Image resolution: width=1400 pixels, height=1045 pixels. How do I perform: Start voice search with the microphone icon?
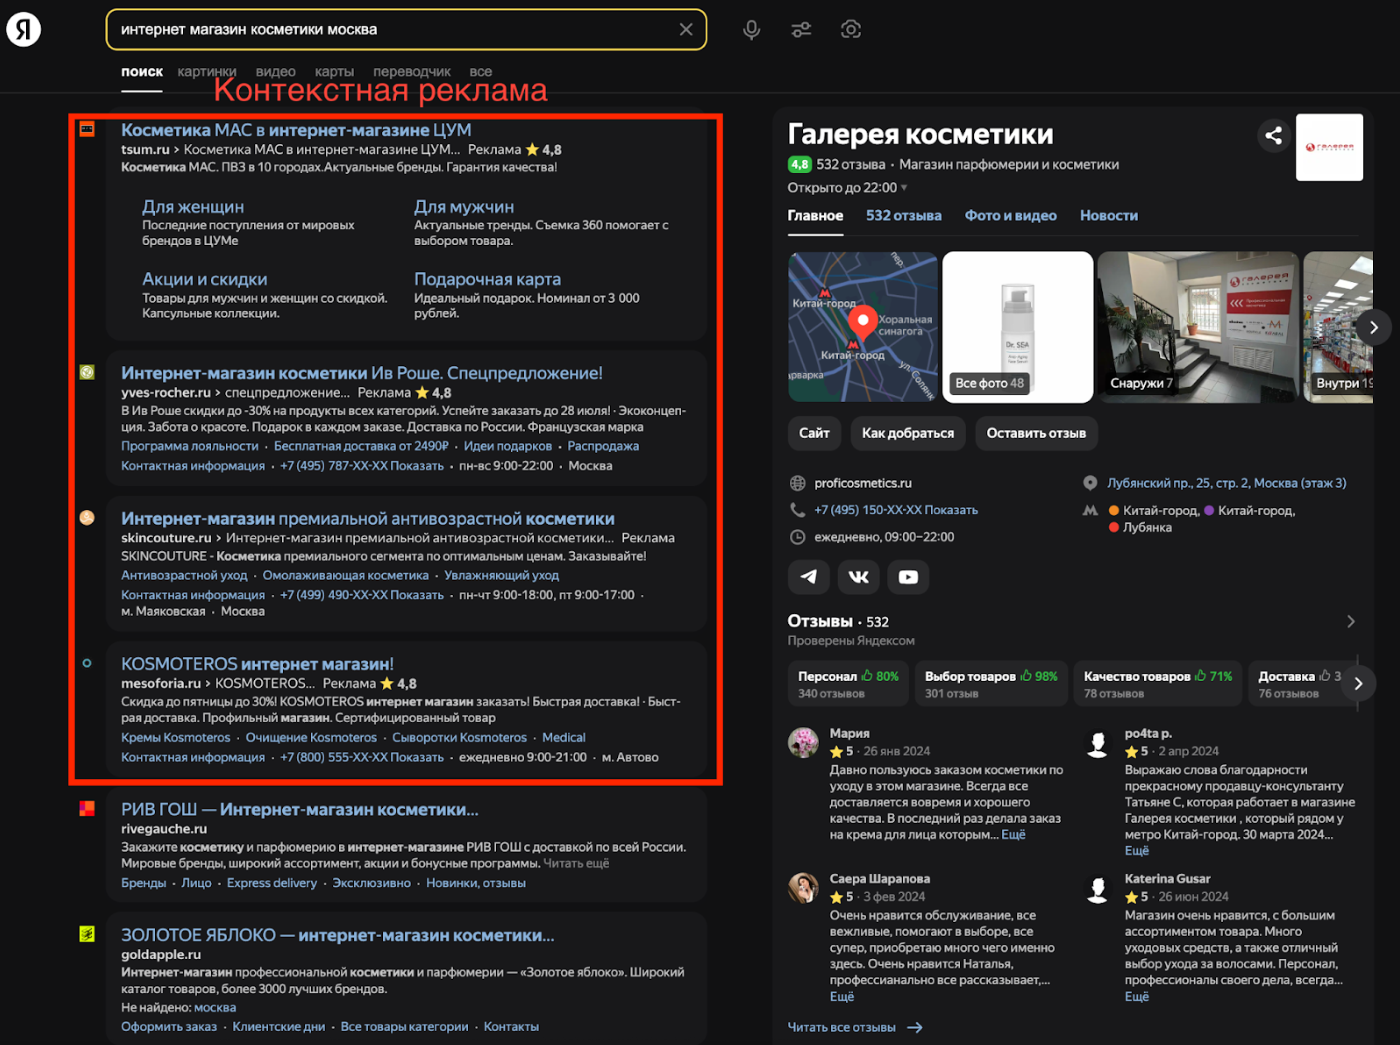[752, 30]
